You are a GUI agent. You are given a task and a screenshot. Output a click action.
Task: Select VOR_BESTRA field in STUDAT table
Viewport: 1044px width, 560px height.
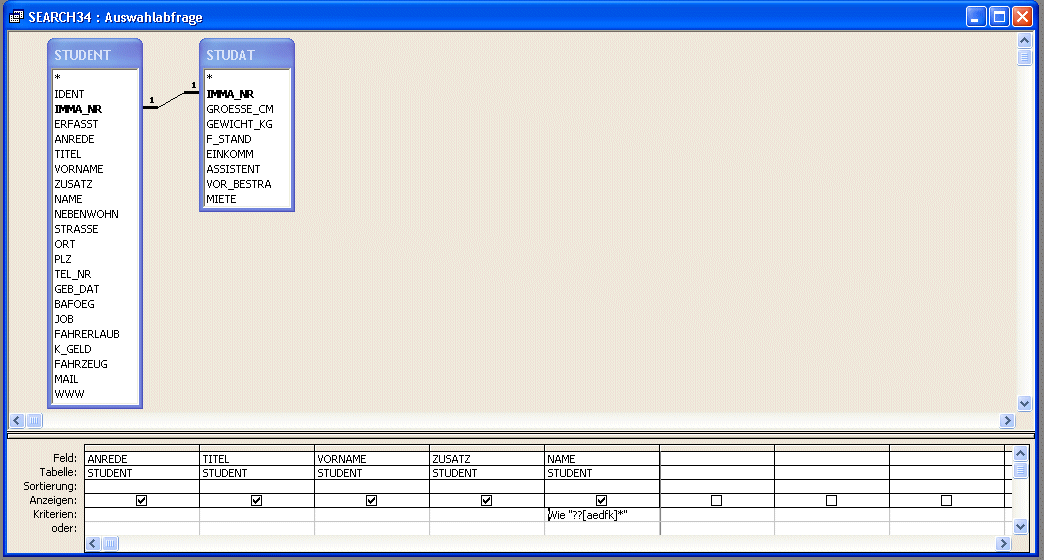pyautogui.click(x=238, y=184)
